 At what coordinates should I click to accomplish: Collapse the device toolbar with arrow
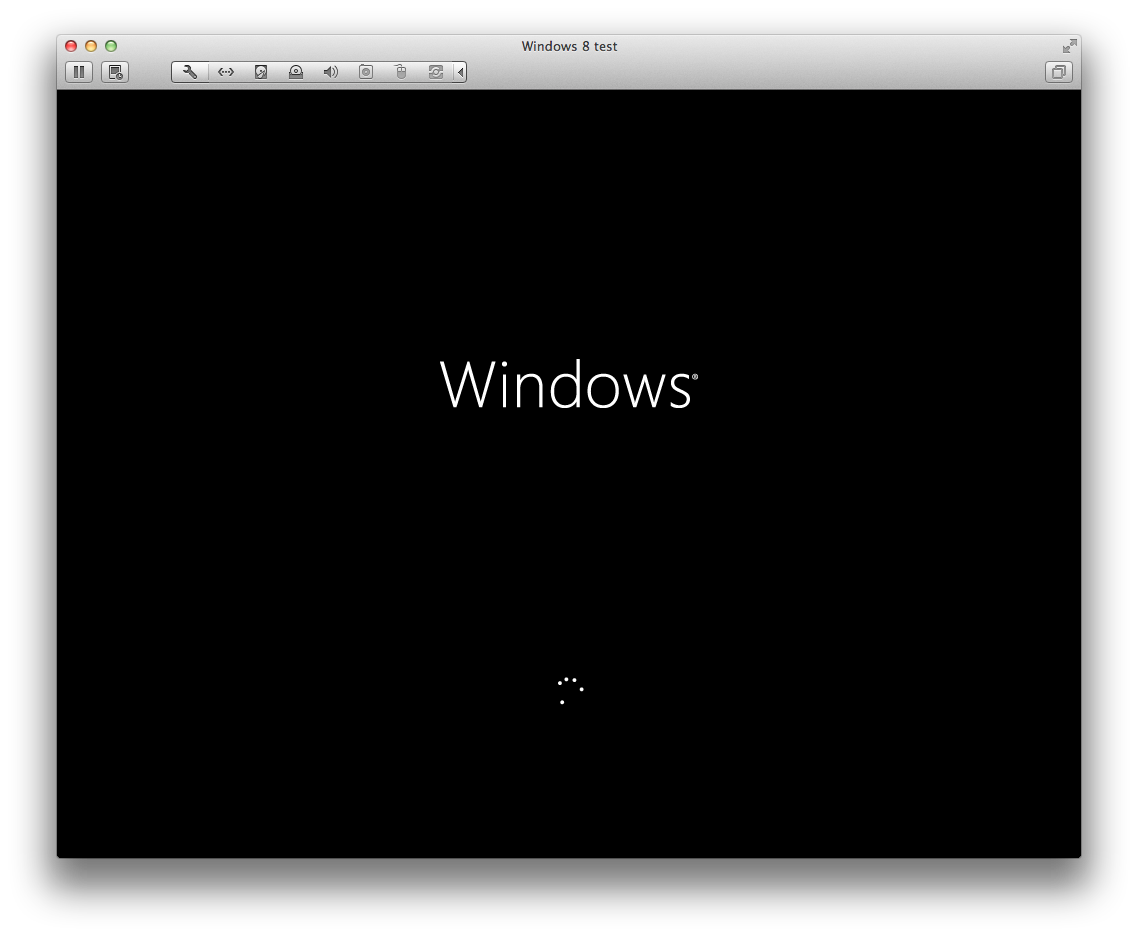[460, 72]
